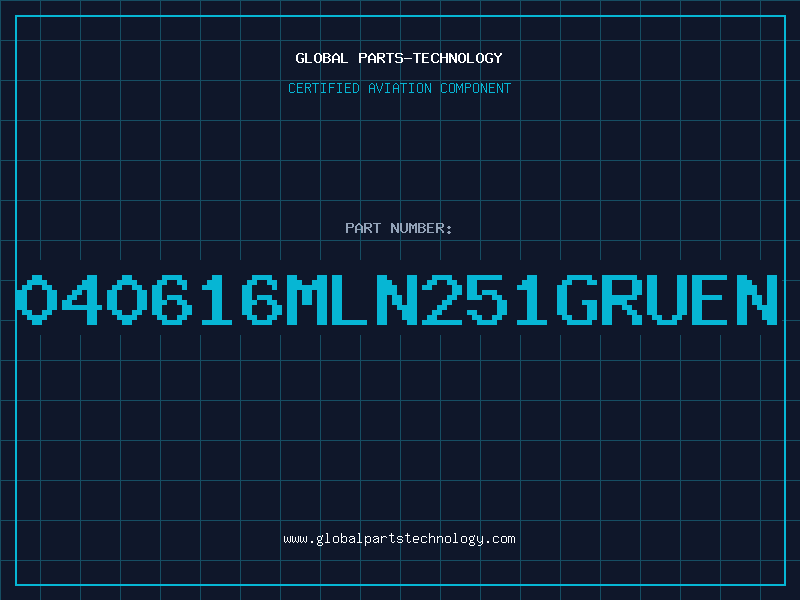Select the digit 2 in the part number
Image resolution: width=800 pixels, height=600 pixels.
click(x=442, y=299)
